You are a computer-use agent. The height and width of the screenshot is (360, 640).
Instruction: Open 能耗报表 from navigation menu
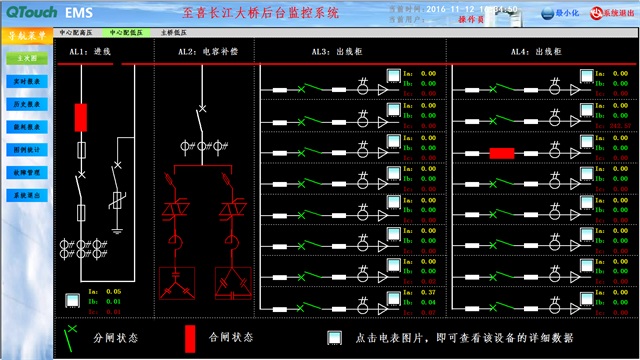(x=27, y=127)
